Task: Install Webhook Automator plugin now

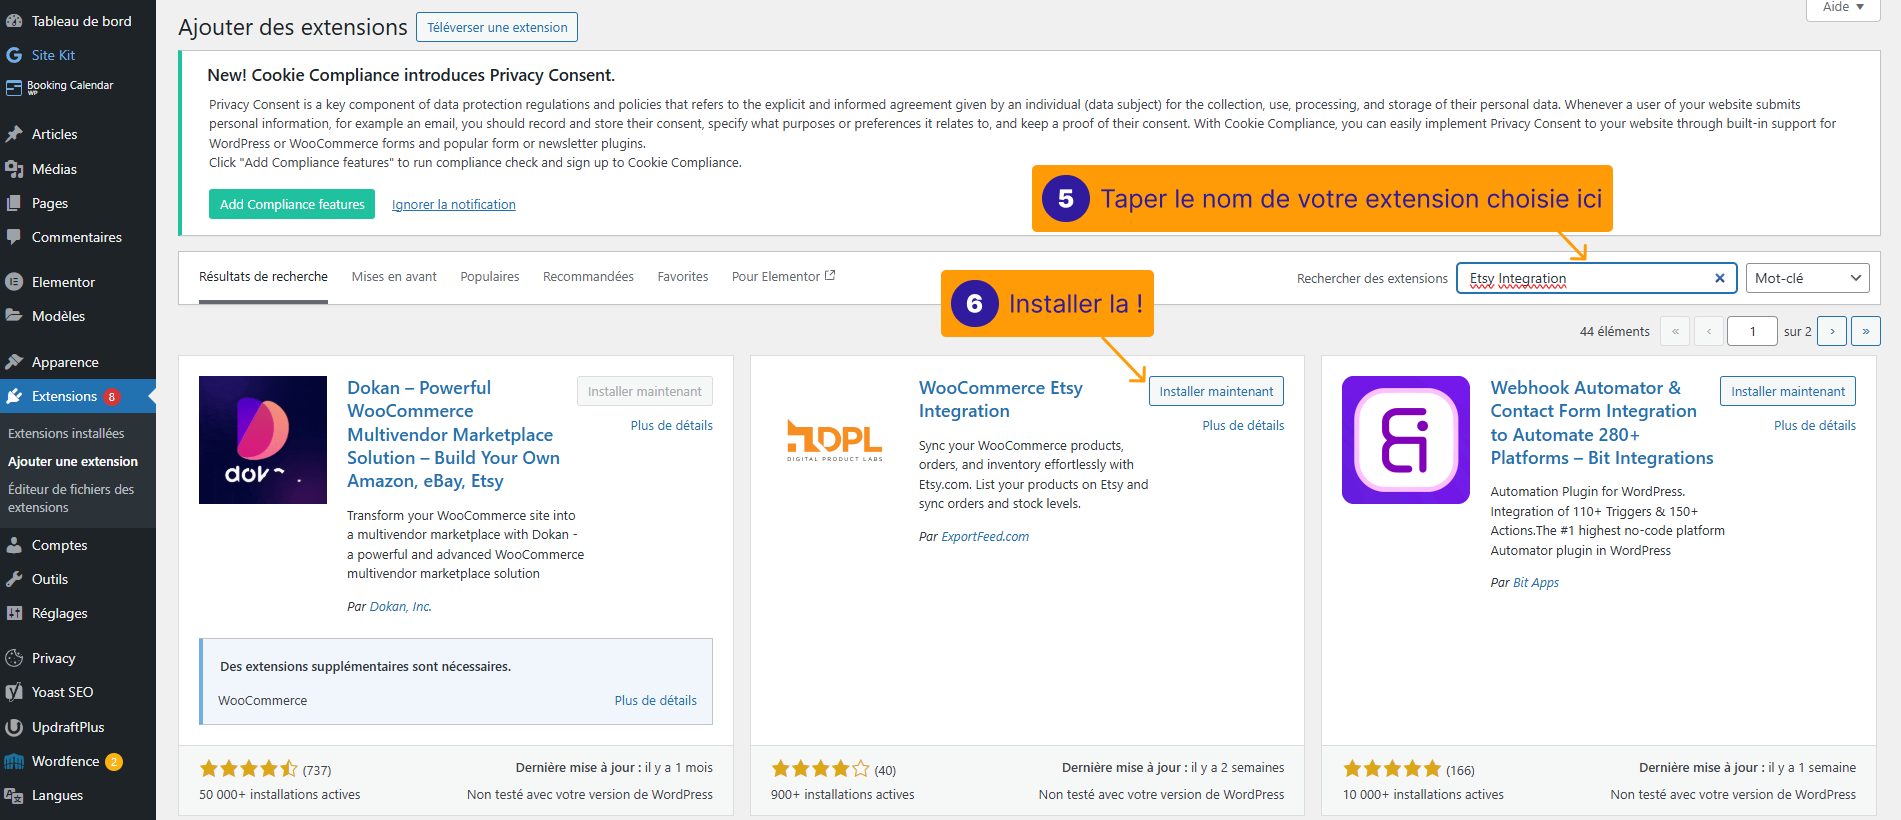Action: pyautogui.click(x=1788, y=391)
